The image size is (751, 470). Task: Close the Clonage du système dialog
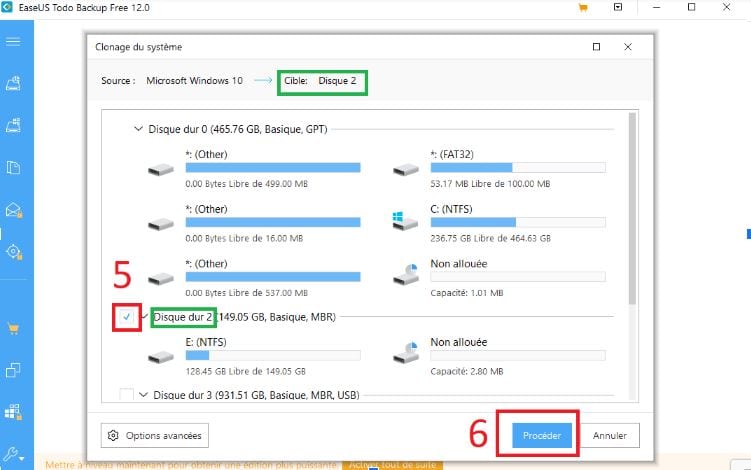(x=628, y=47)
